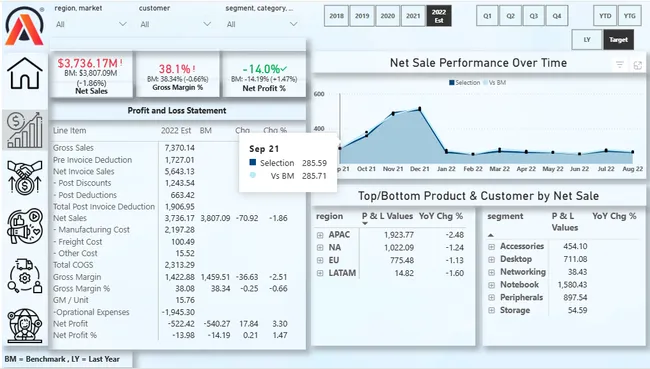Image resolution: width=650 pixels, height=369 pixels.
Task: Expand the APAC region row
Action: tap(320, 235)
